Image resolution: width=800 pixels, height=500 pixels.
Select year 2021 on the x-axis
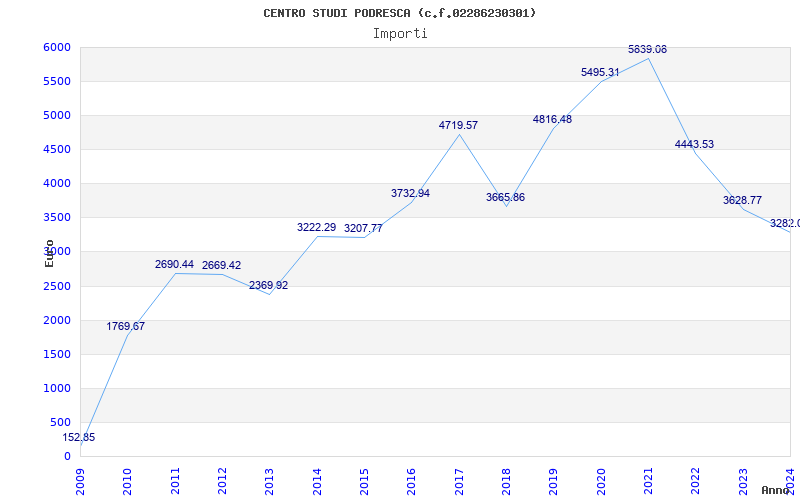pyautogui.click(x=648, y=481)
